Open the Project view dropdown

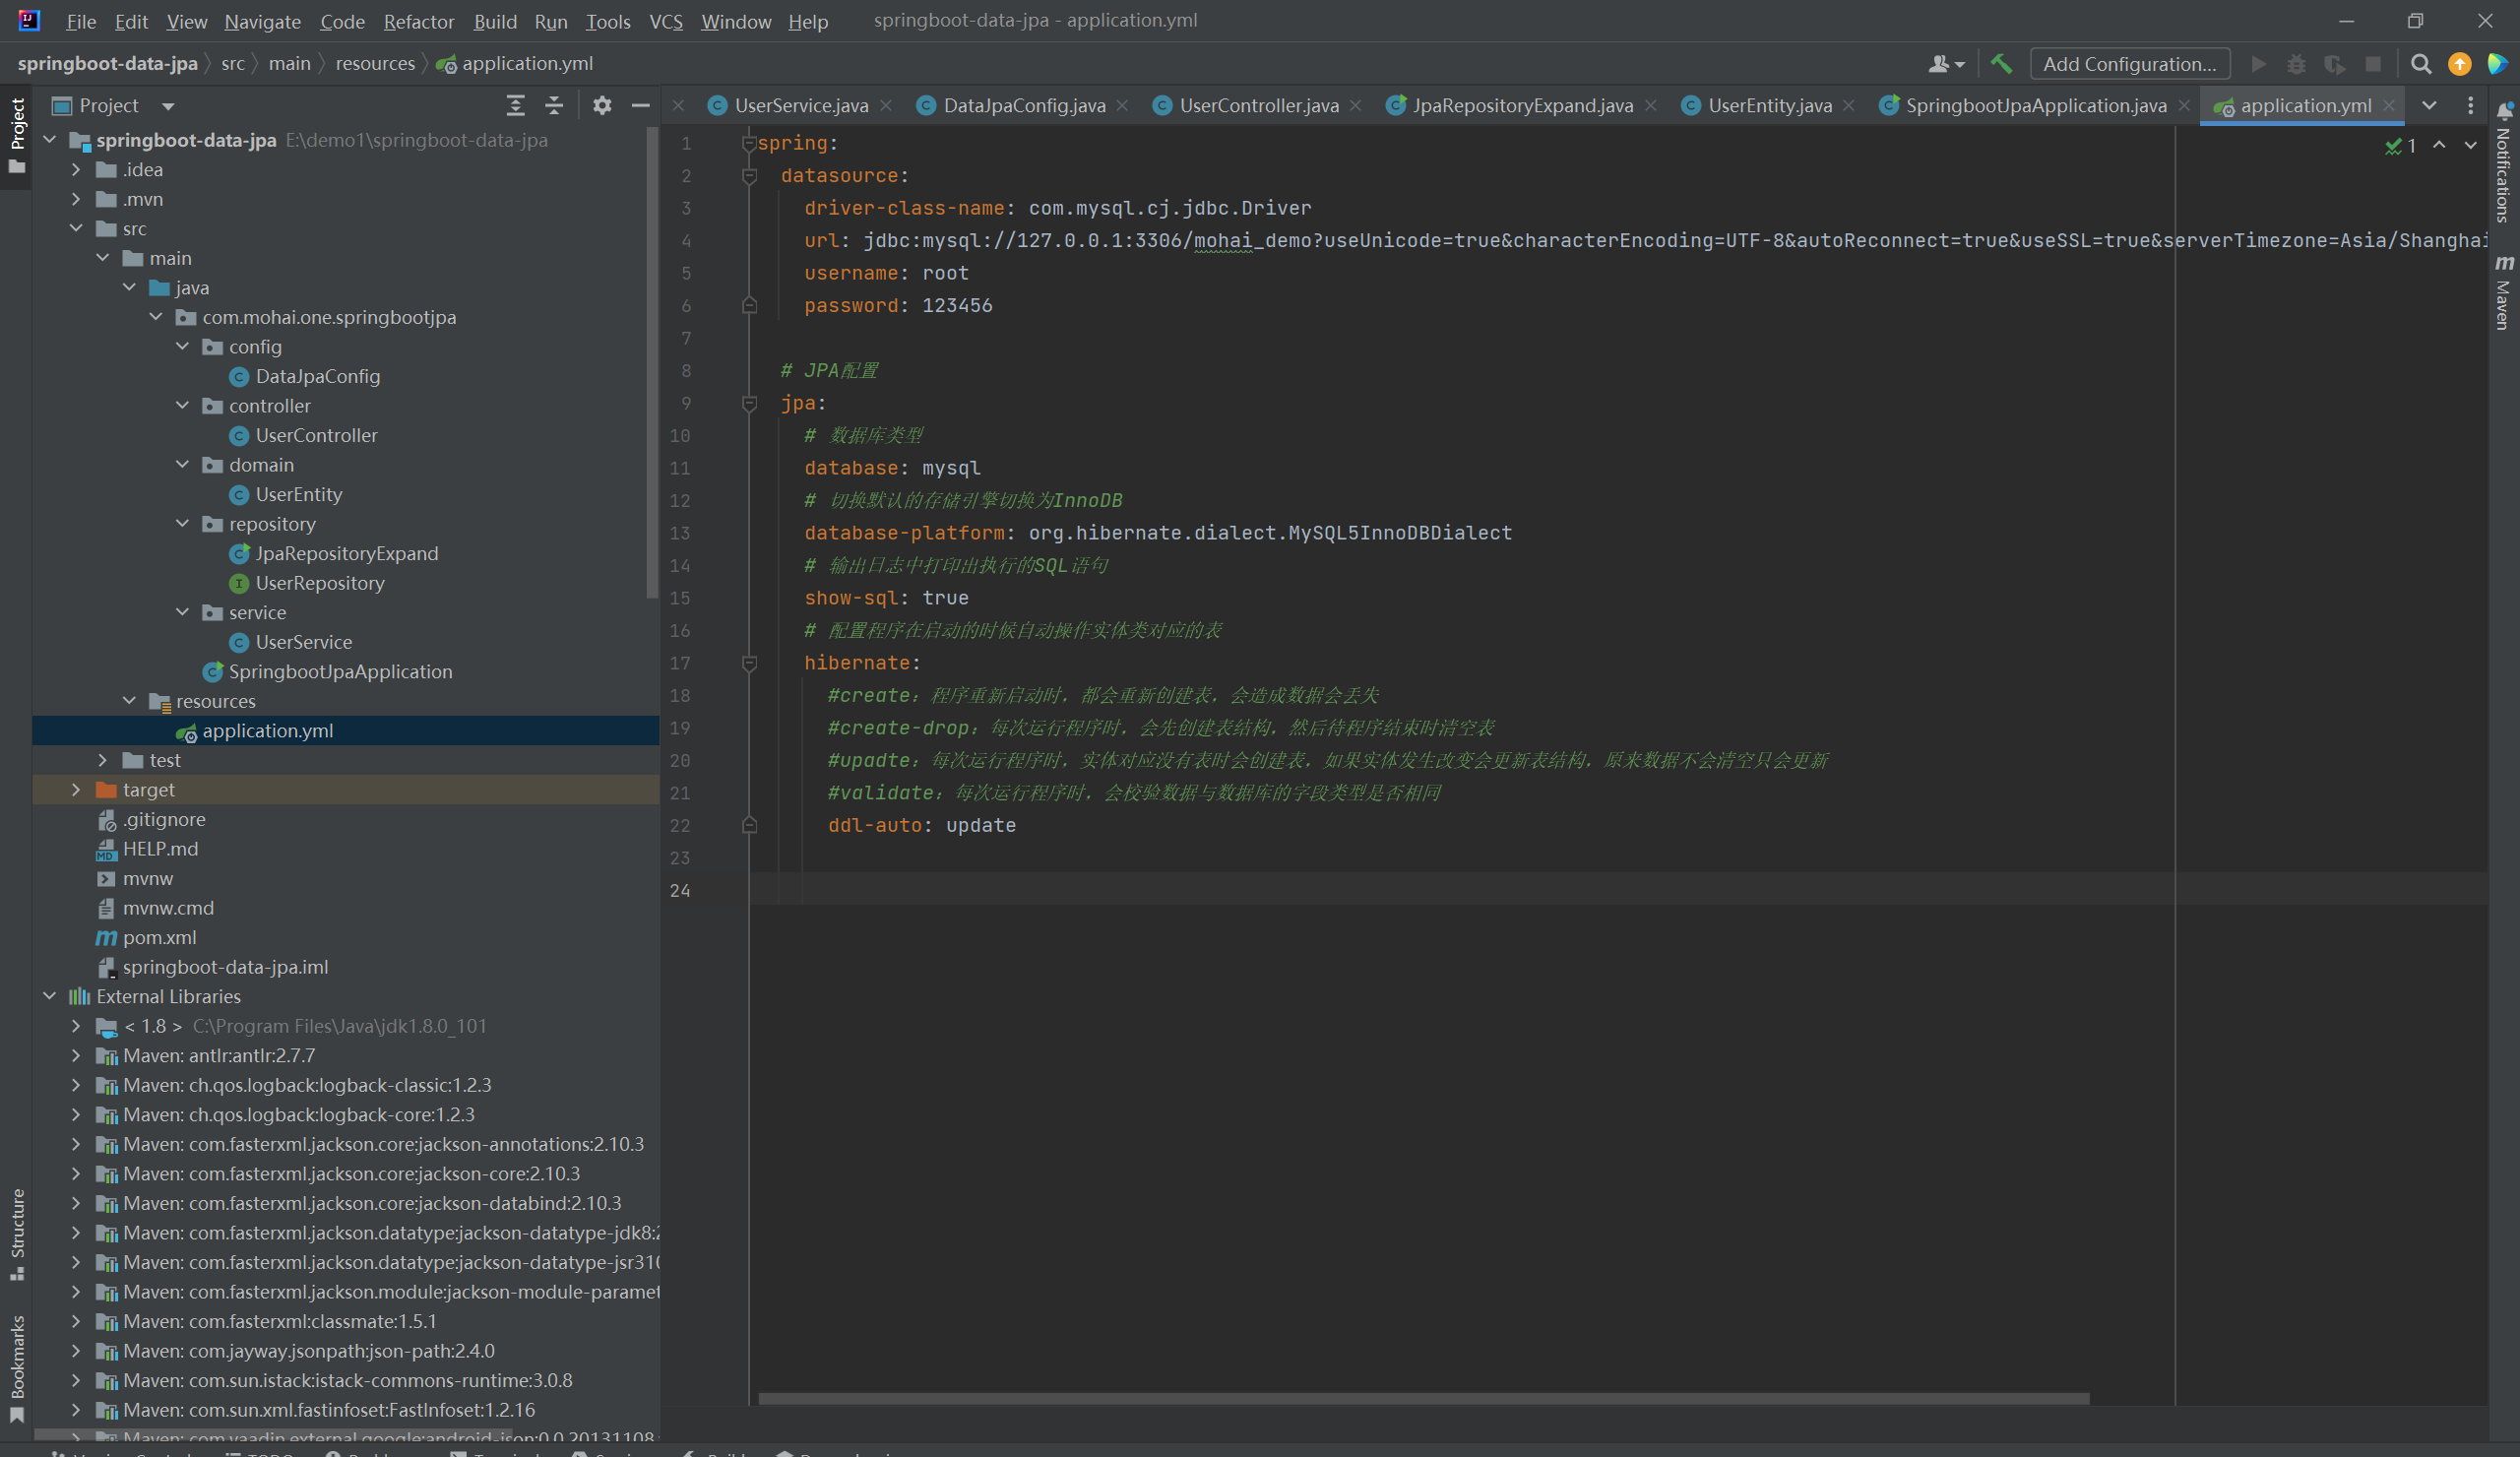[168, 106]
